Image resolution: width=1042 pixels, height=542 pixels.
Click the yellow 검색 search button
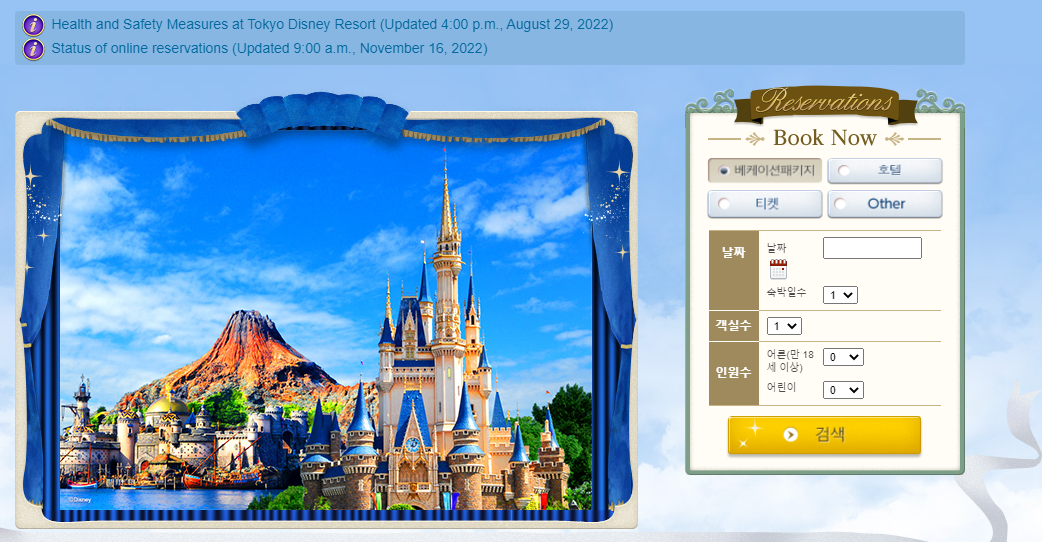pyautogui.click(x=824, y=435)
